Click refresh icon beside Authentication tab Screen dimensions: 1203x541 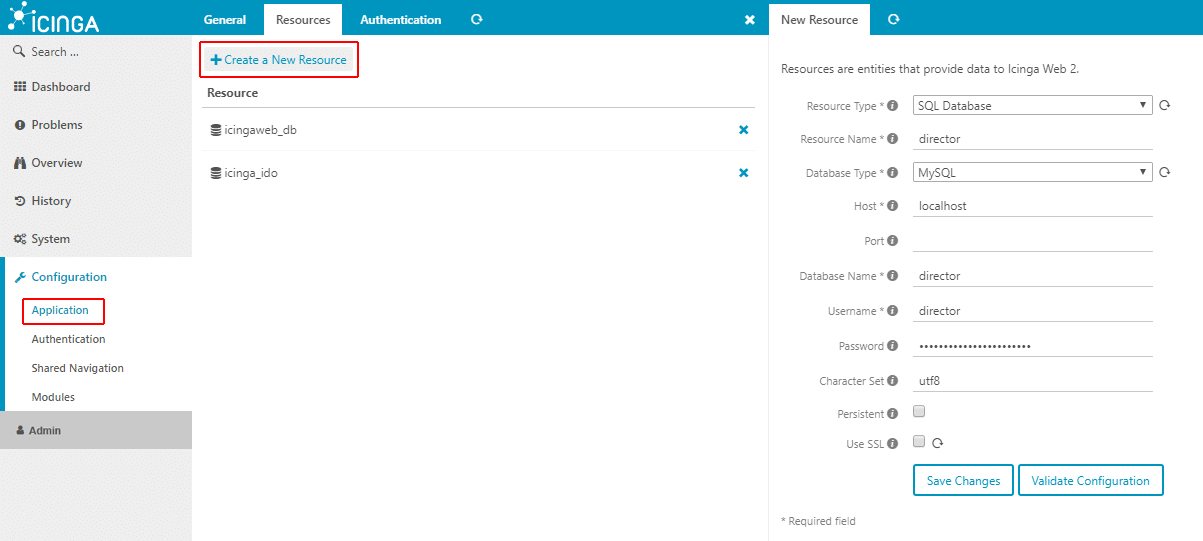(477, 19)
